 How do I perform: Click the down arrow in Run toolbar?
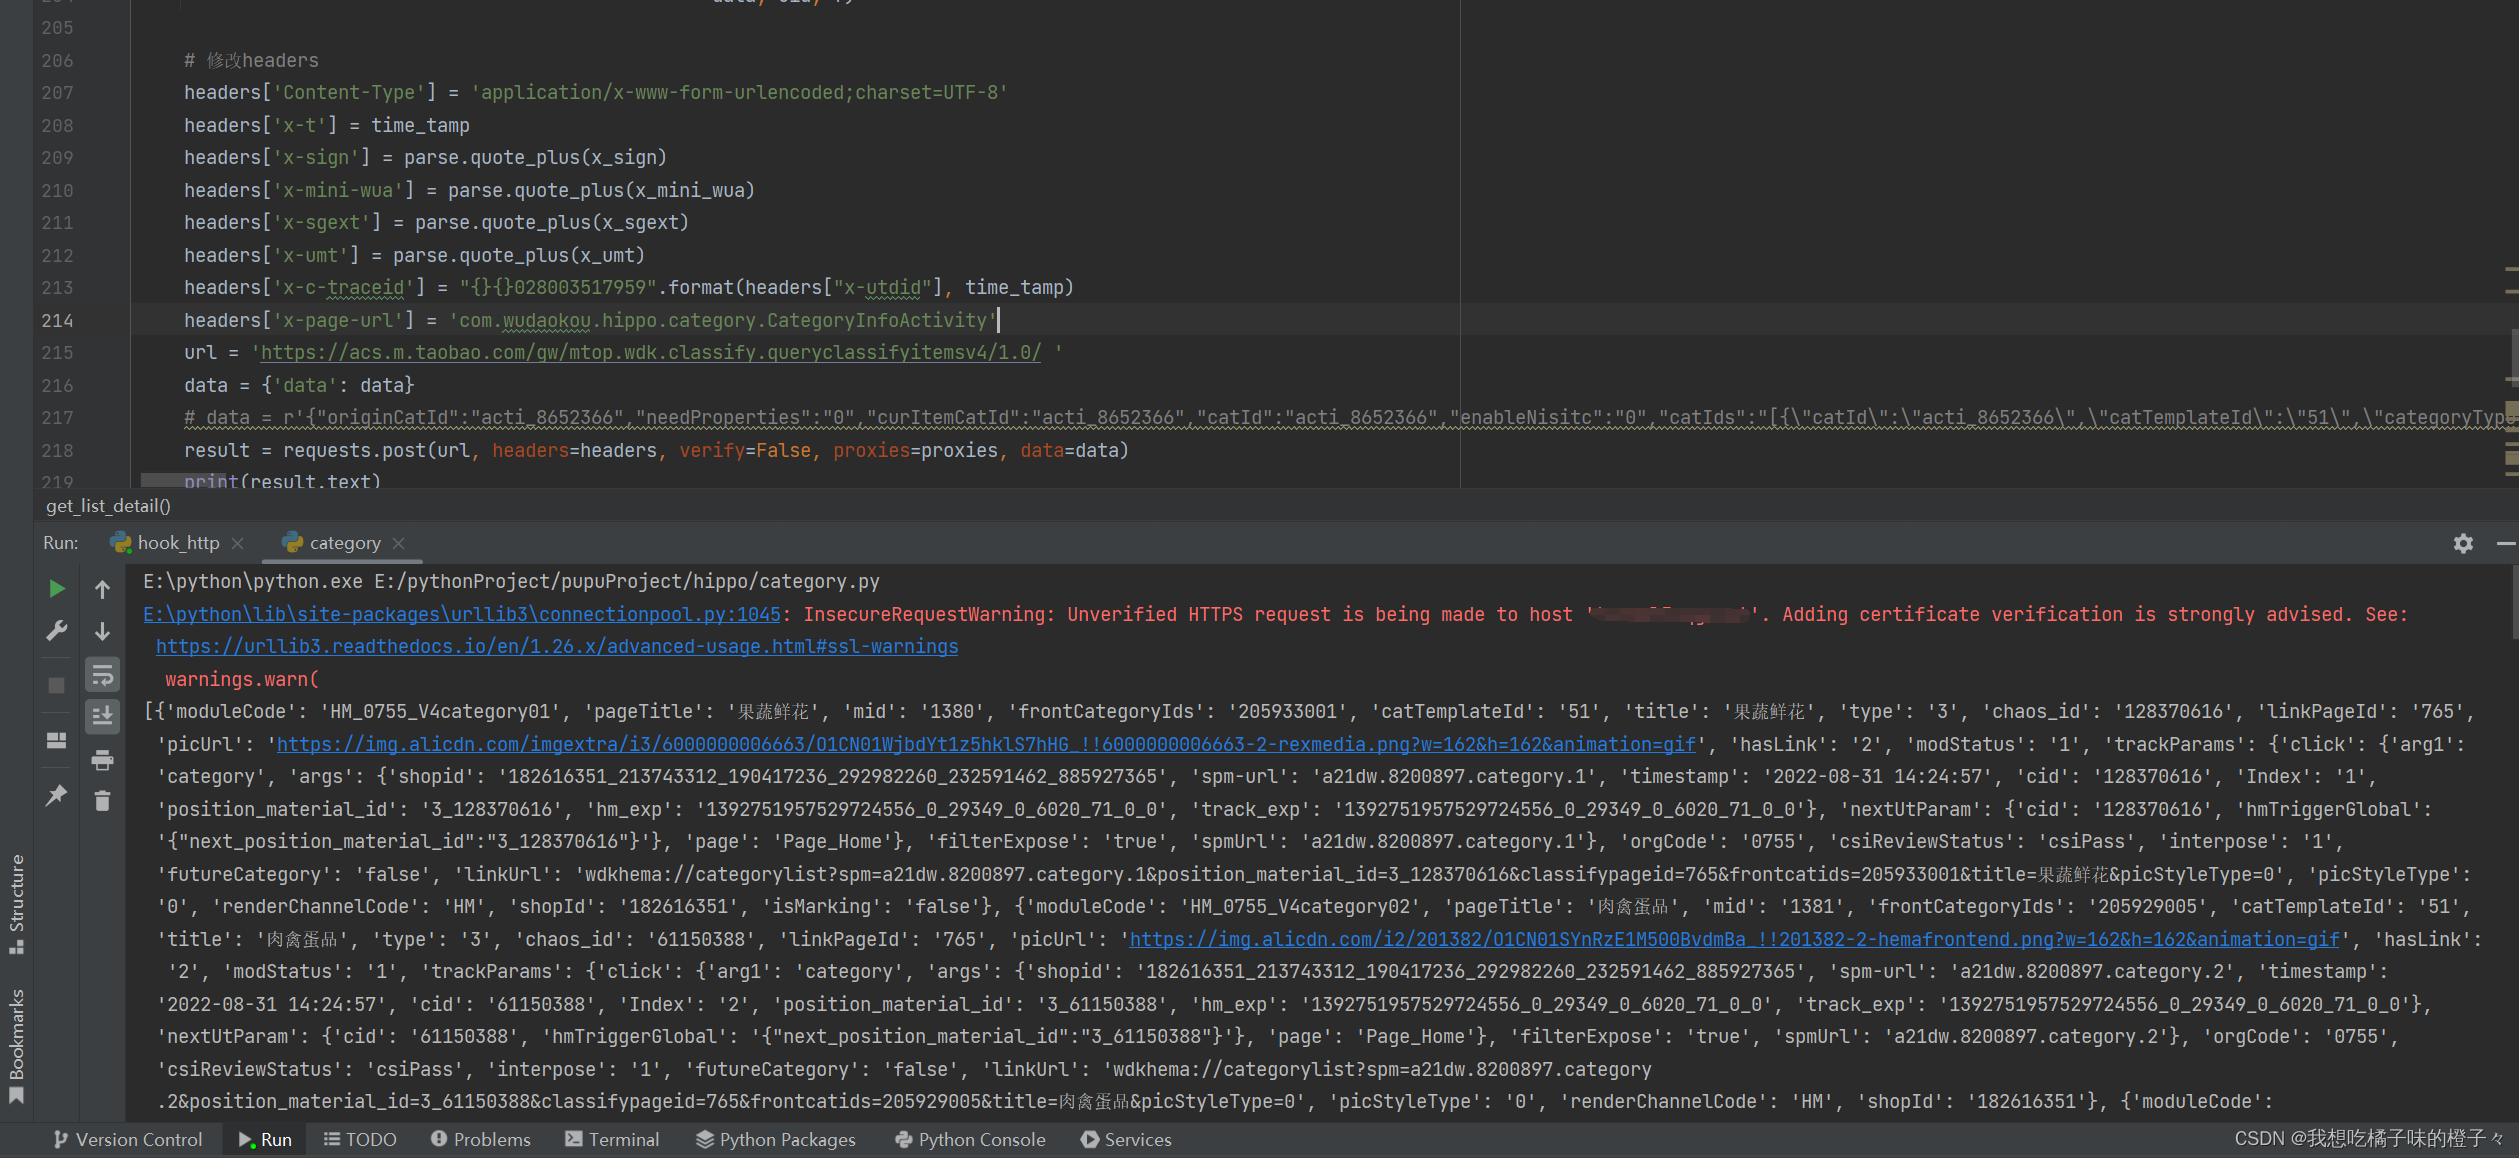[102, 631]
